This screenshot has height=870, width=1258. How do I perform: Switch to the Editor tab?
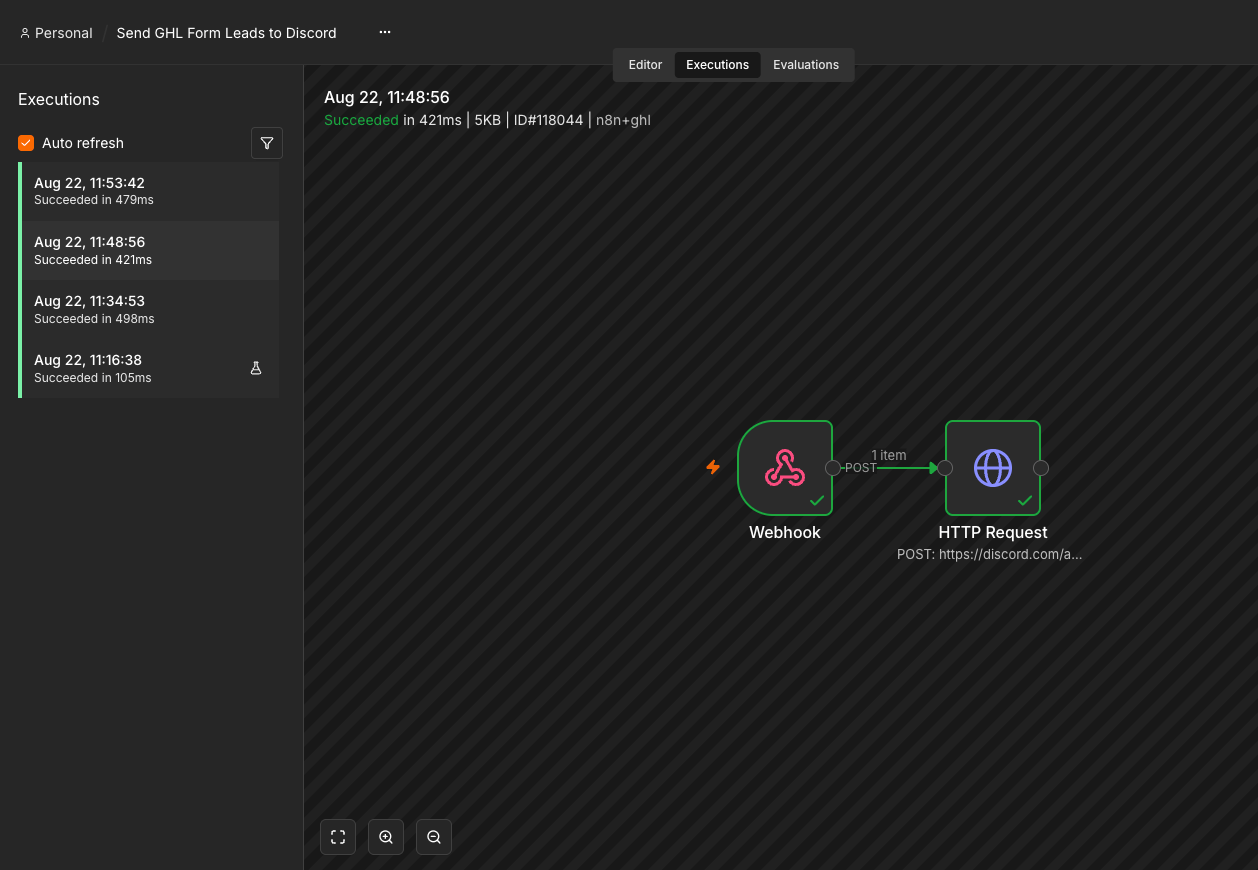click(645, 65)
